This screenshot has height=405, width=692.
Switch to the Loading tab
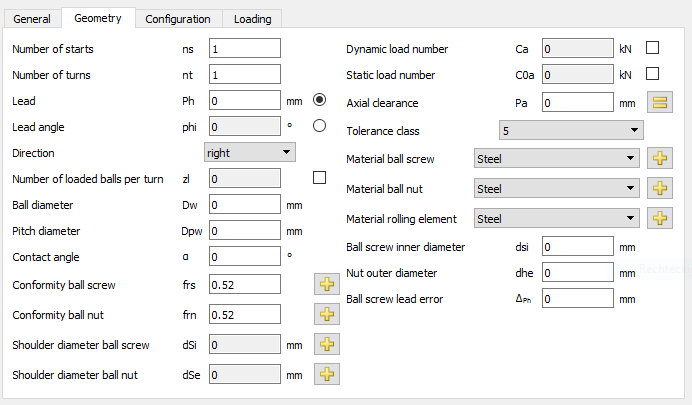(252, 18)
